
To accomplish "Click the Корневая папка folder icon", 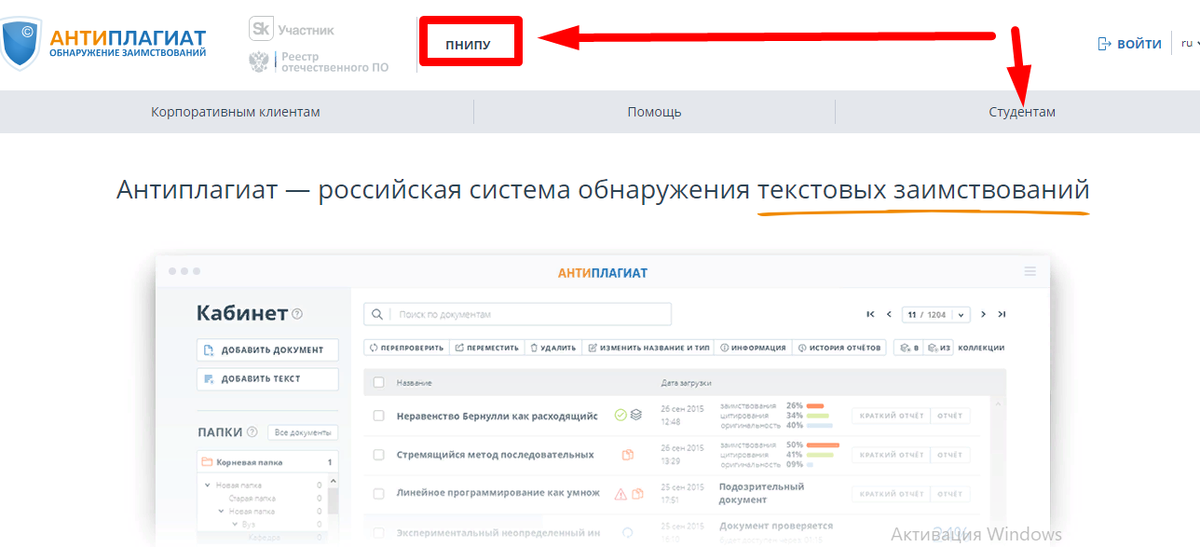I will pos(208,463).
